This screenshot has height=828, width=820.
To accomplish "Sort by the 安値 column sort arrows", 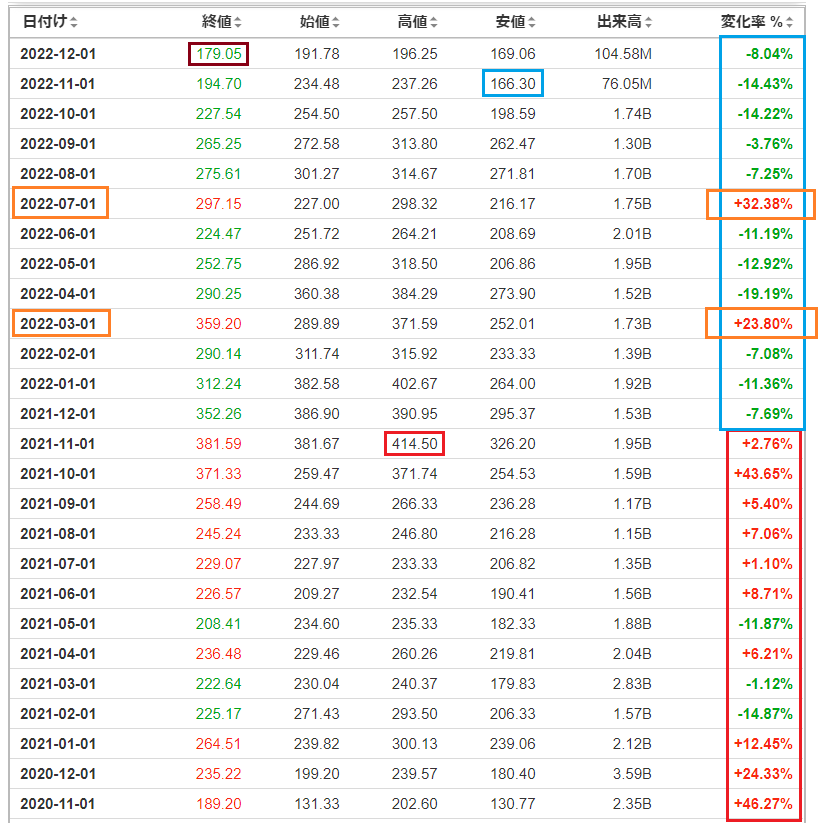I will pyautogui.click(x=532, y=22).
